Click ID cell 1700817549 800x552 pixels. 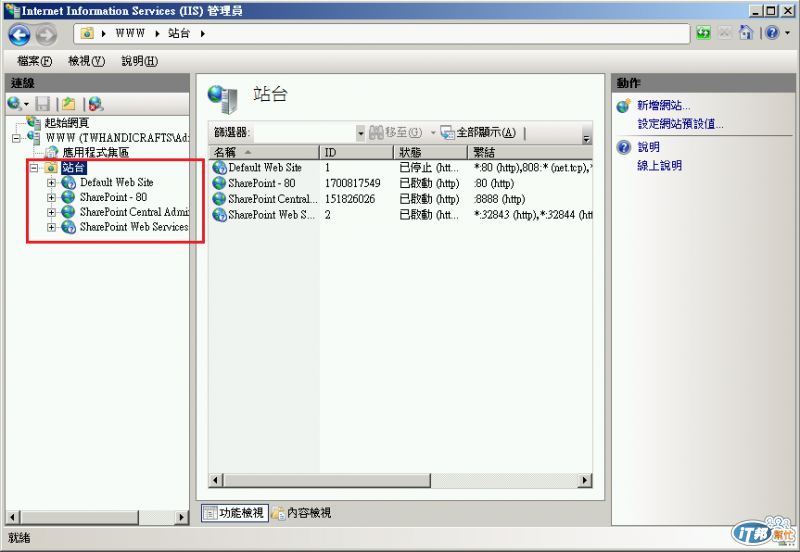point(353,183)
